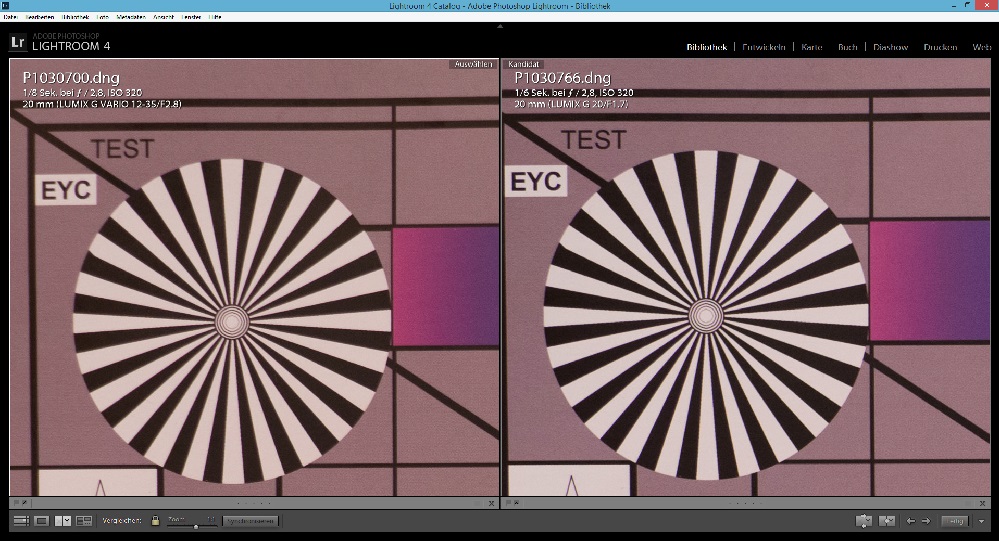Open the Ansicht menu
Viewport: 999px width, 541px height.
[163, 17]
